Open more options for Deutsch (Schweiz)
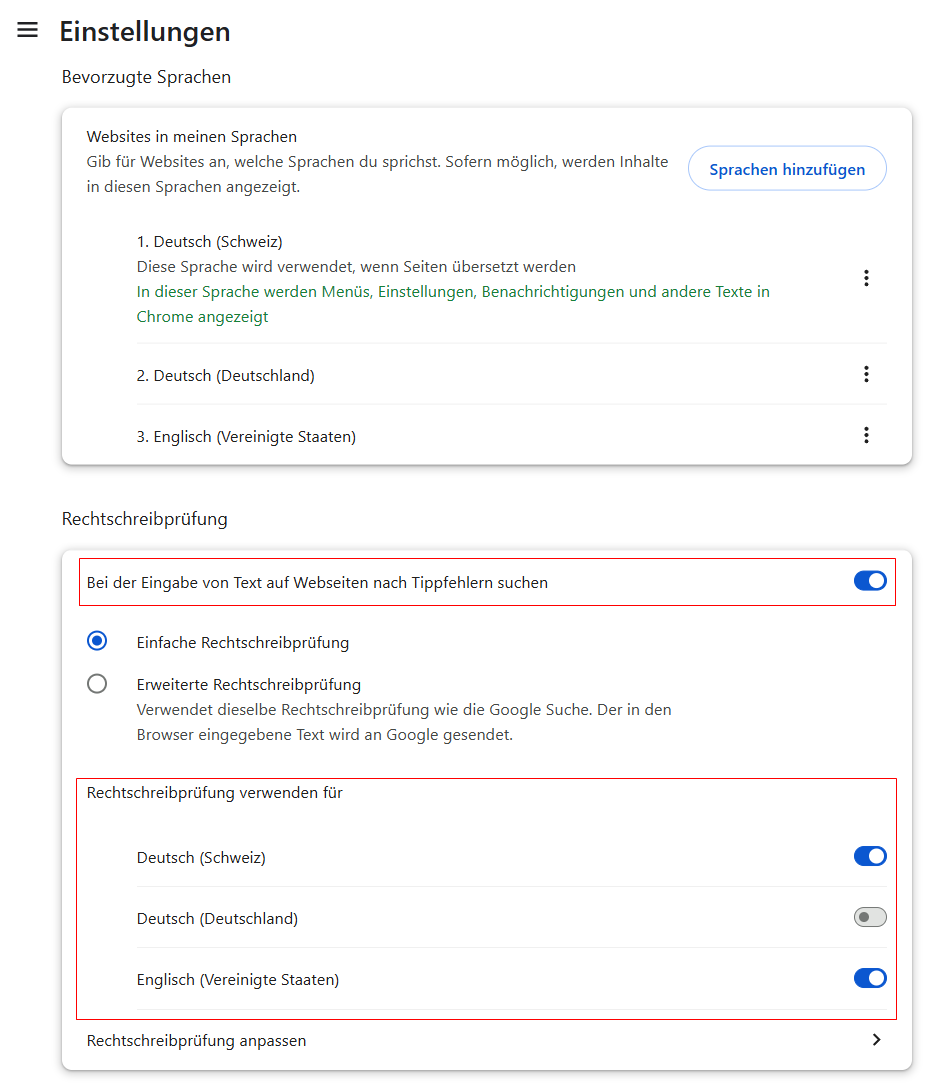This screenshot has width=942, height=1083. [866, 278]
